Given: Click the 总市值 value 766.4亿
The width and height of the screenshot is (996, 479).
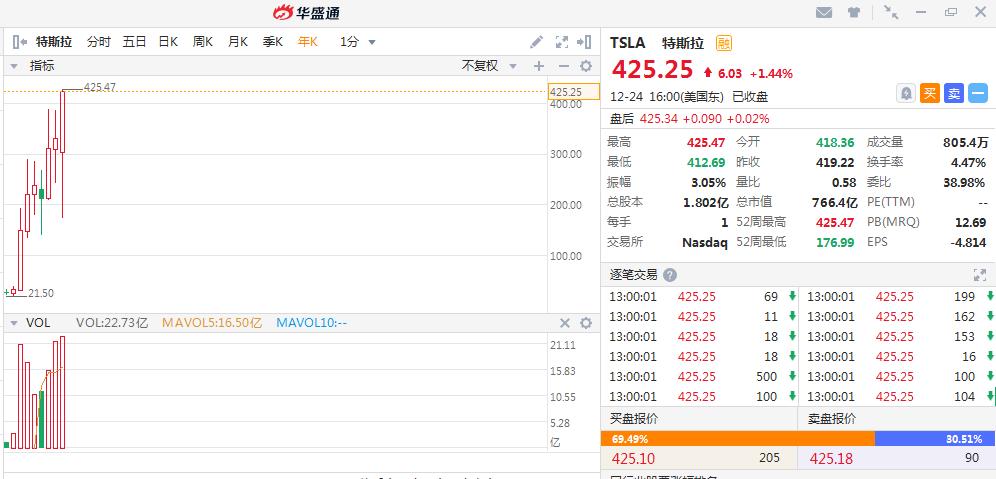Looking at the screenshot, I should tap(833, 203).
